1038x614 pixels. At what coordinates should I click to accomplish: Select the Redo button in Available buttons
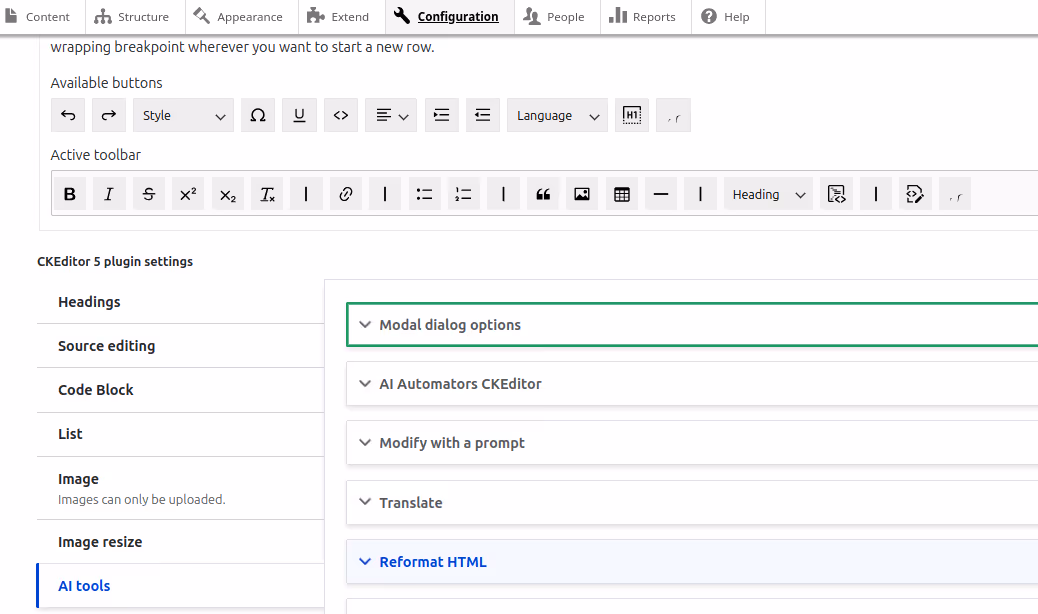[109, 115]
